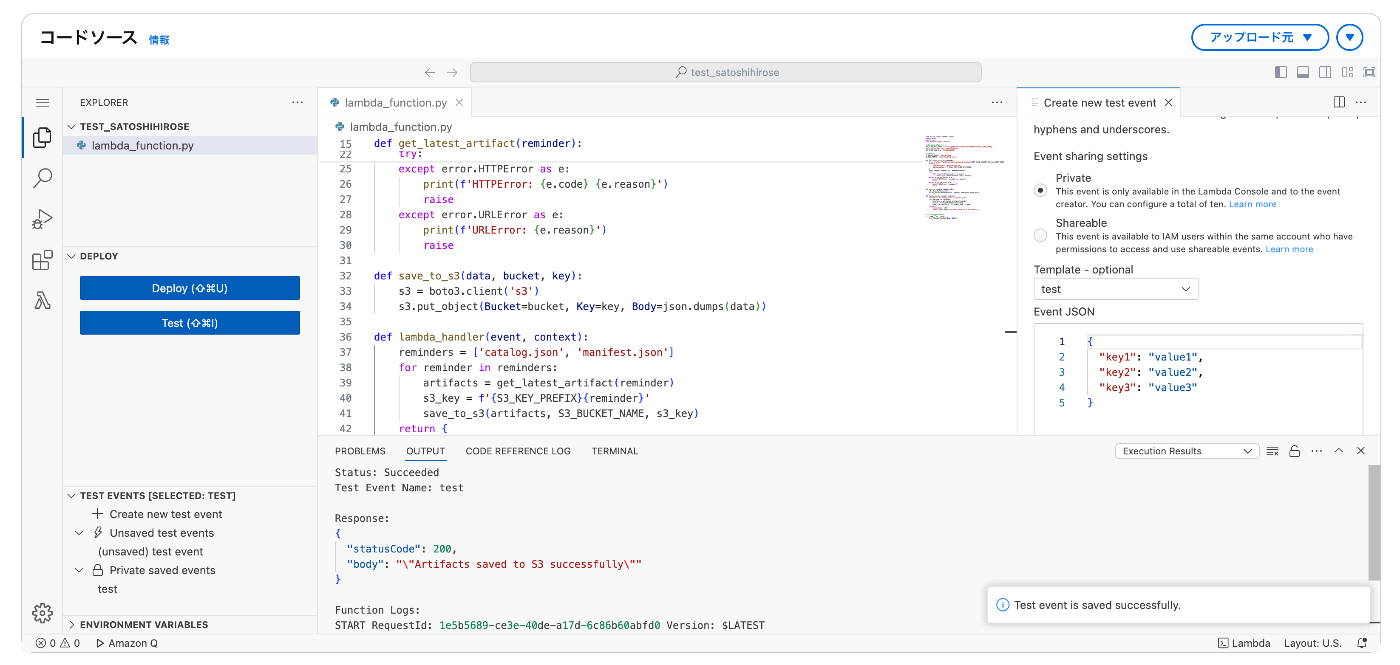Open the hamburger menu in the activity bar

click(42, 102)
